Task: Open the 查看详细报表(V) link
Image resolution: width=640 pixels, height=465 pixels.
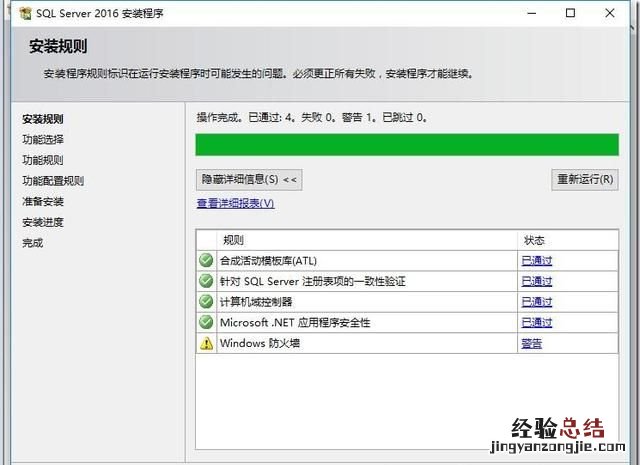Action: tap(236, 203)
